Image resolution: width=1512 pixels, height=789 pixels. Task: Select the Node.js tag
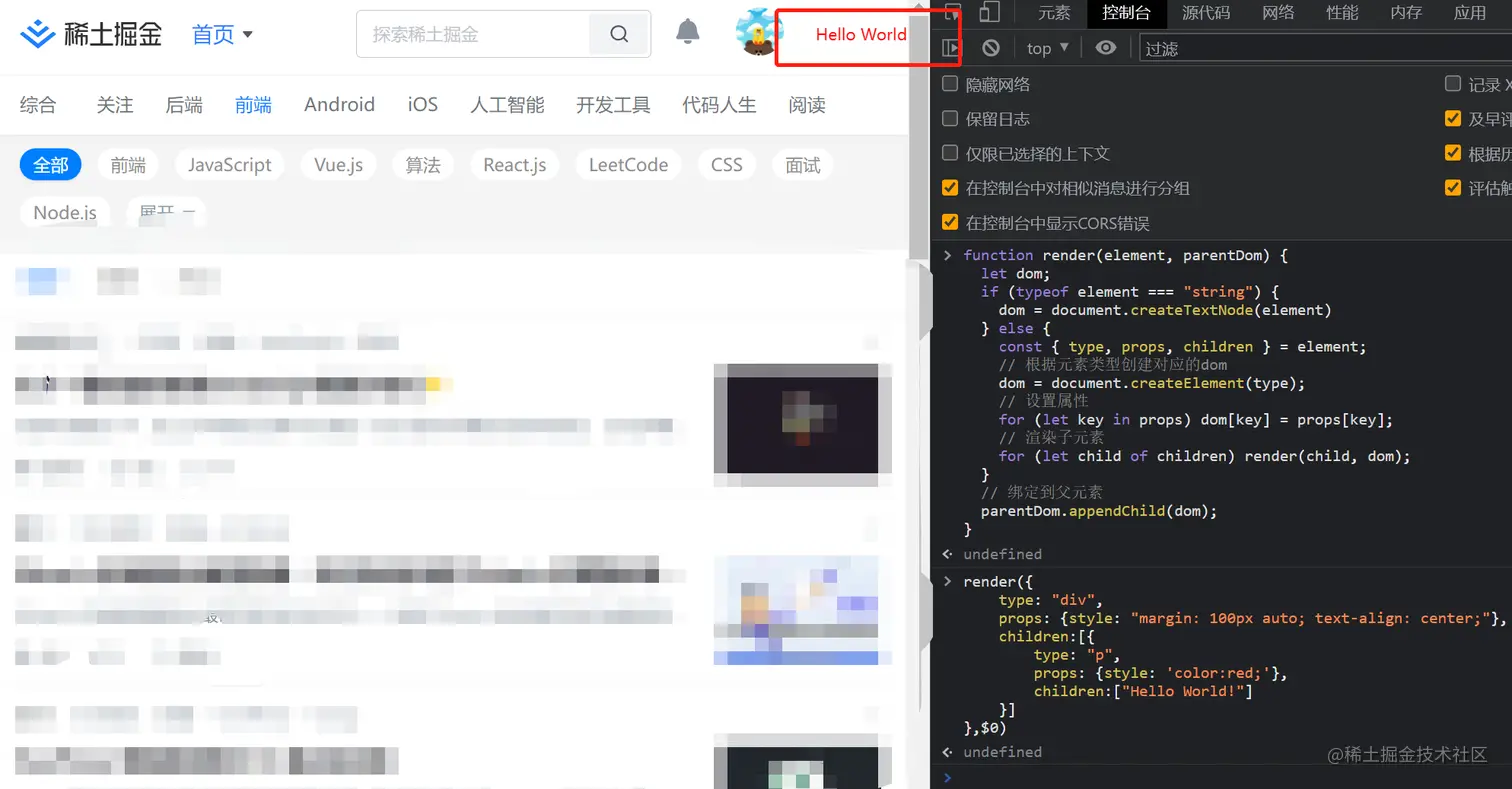click(x=65, y=212)
